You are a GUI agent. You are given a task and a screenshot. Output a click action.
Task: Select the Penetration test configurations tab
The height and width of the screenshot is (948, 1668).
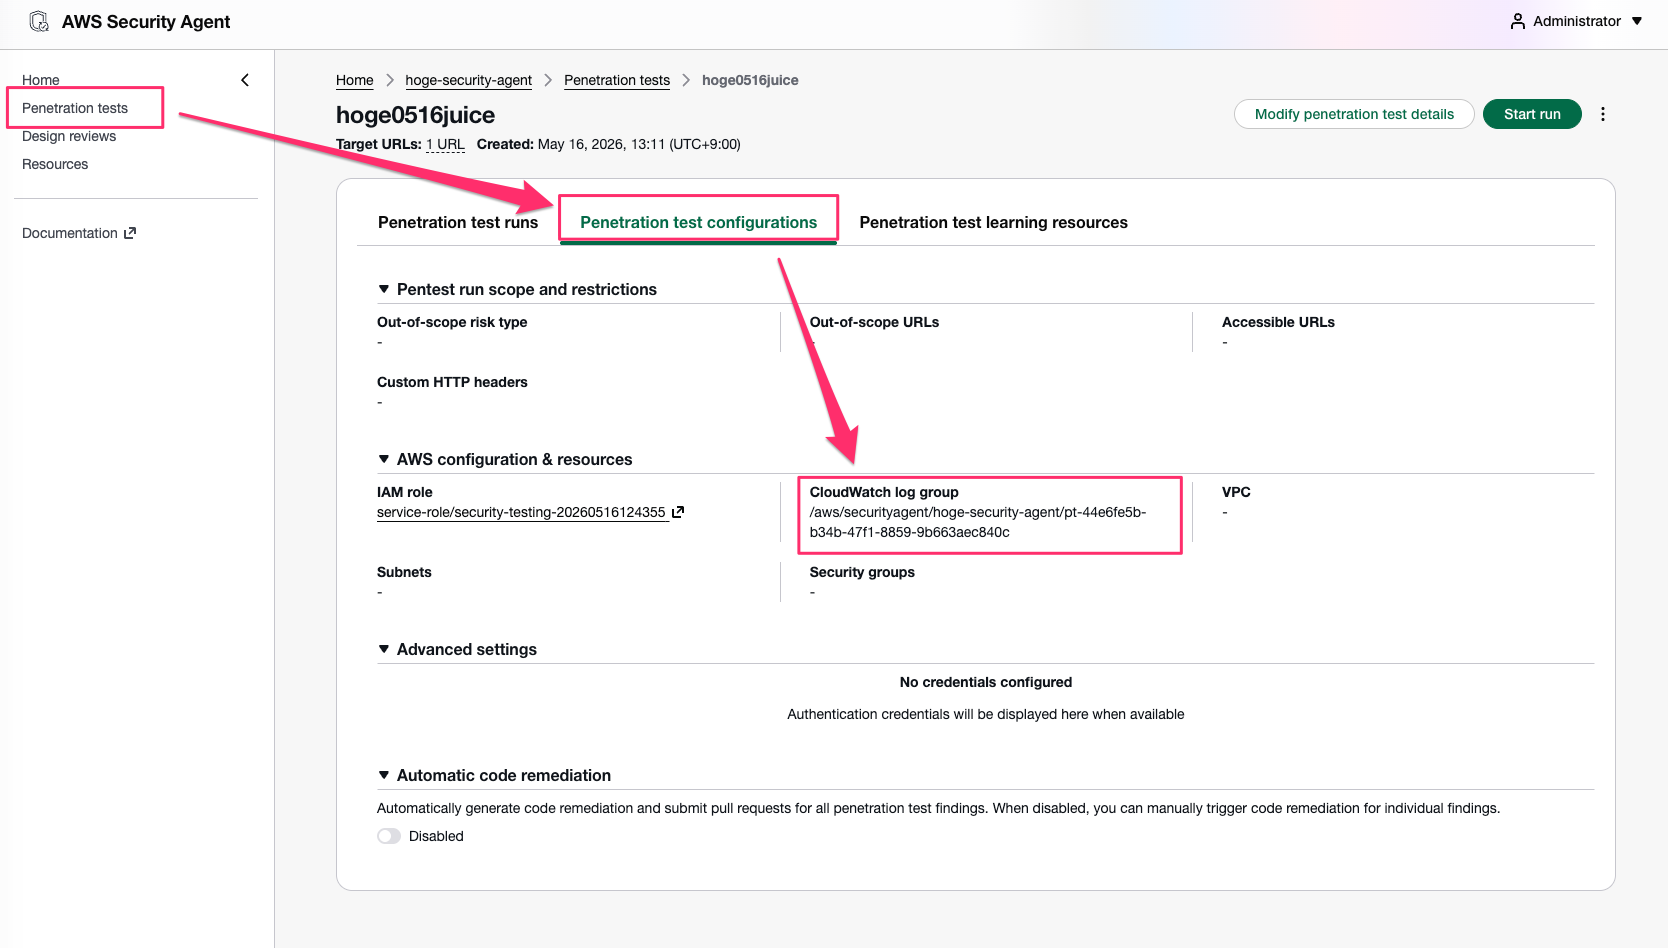699,222
